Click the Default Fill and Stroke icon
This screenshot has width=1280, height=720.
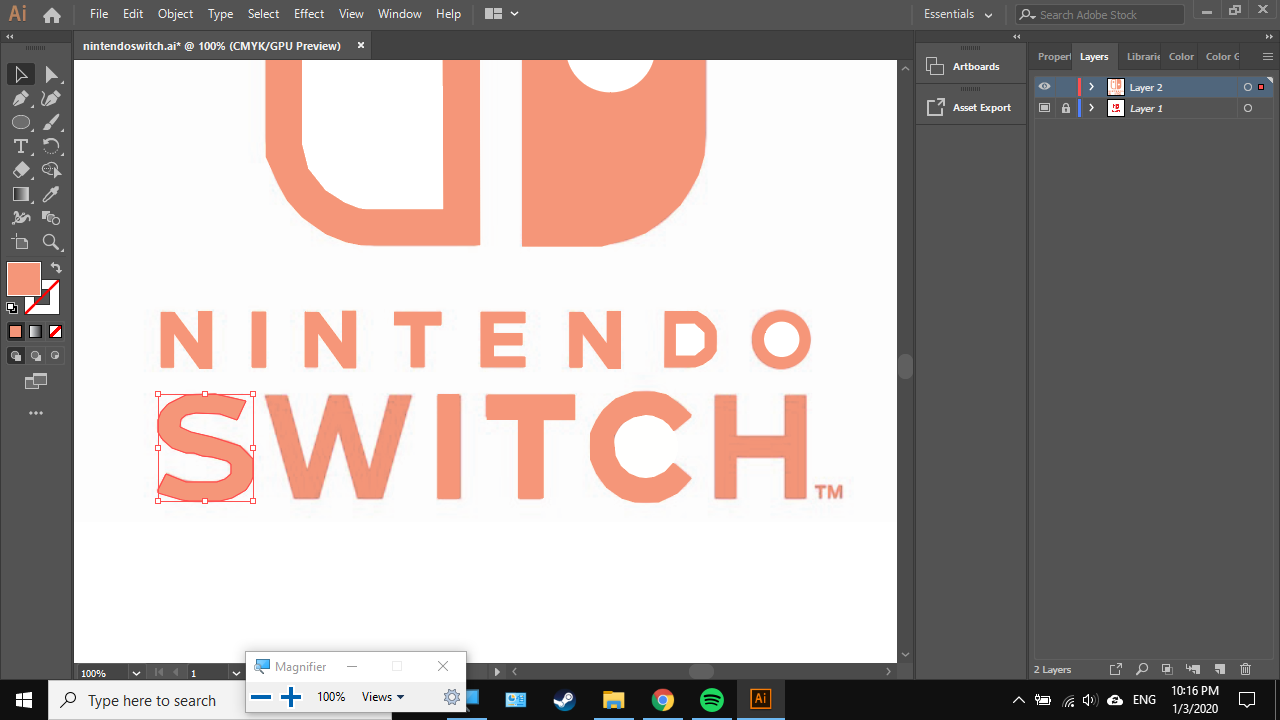[12, 308]
